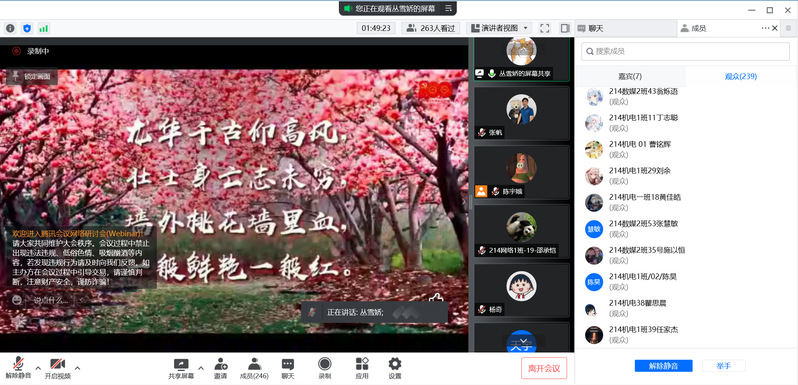Start recording with the 录制 button
Image resolution: width=798 pixels, height=385 pixels.
coord(325,368)
